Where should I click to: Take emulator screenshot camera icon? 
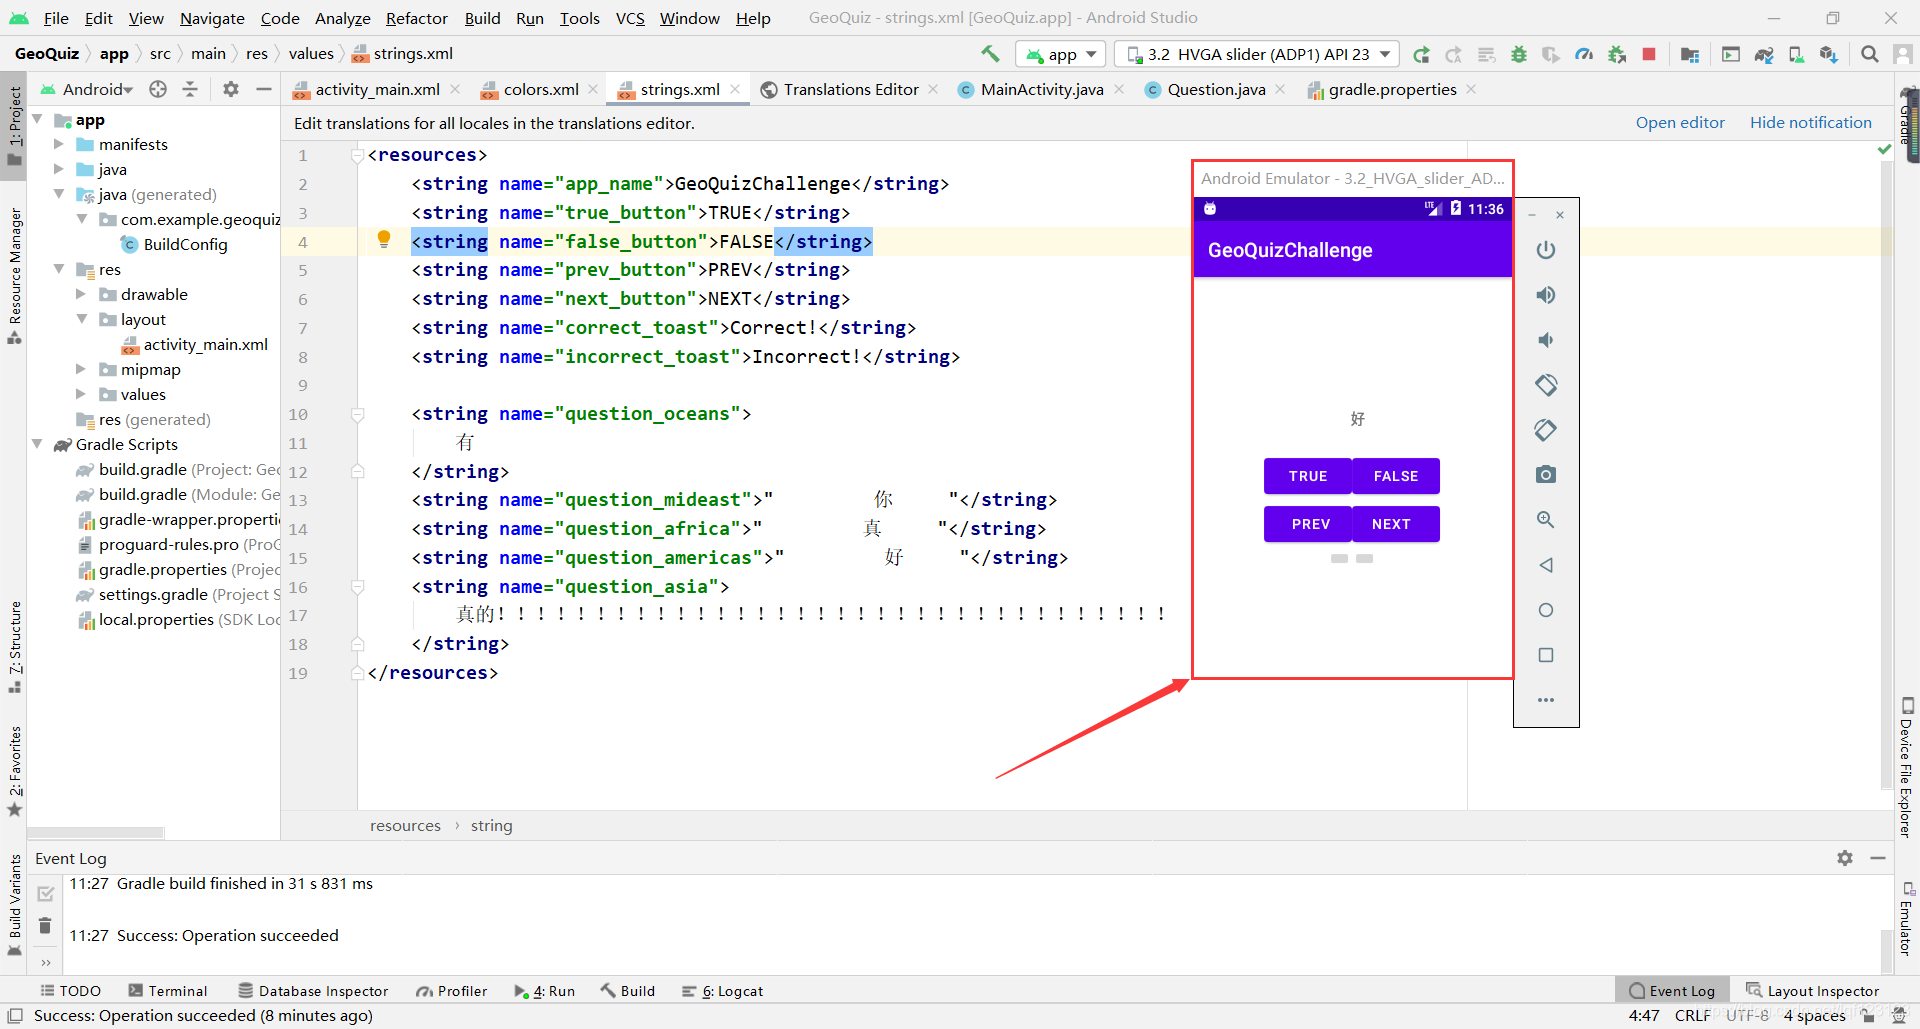1546,475
